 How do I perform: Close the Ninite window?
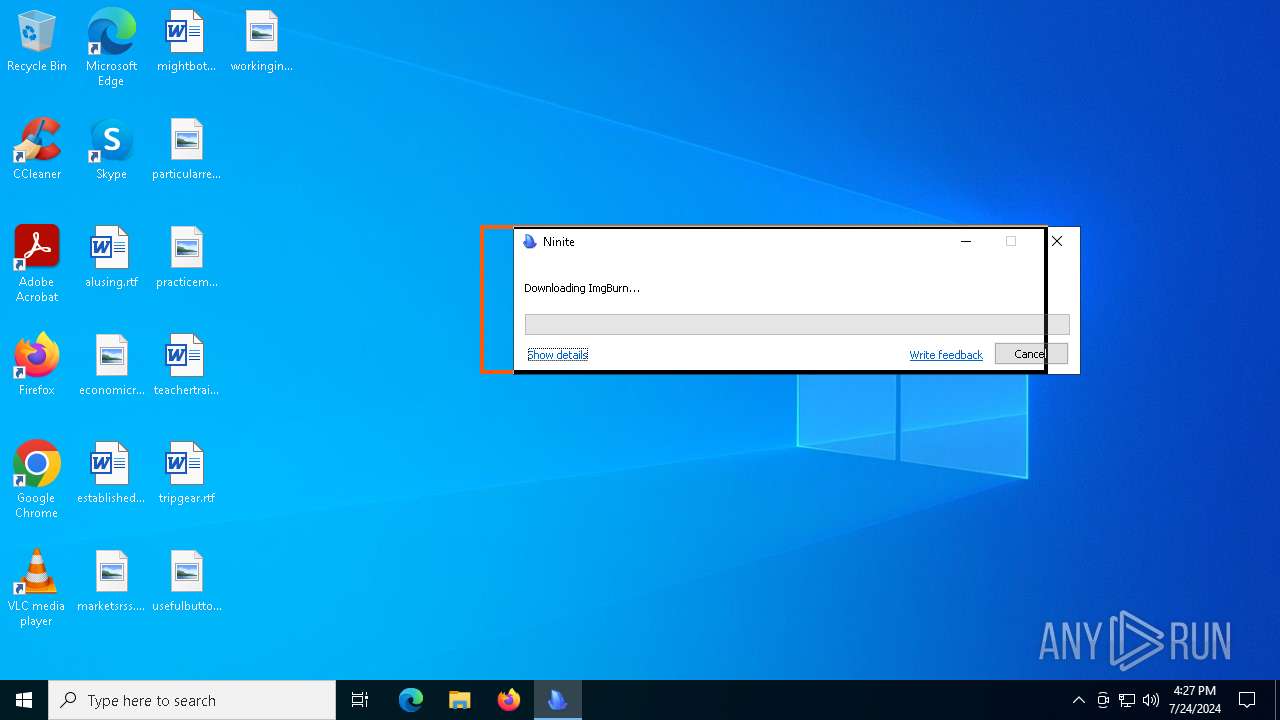pyautogui.click(x=1057, y=241)
